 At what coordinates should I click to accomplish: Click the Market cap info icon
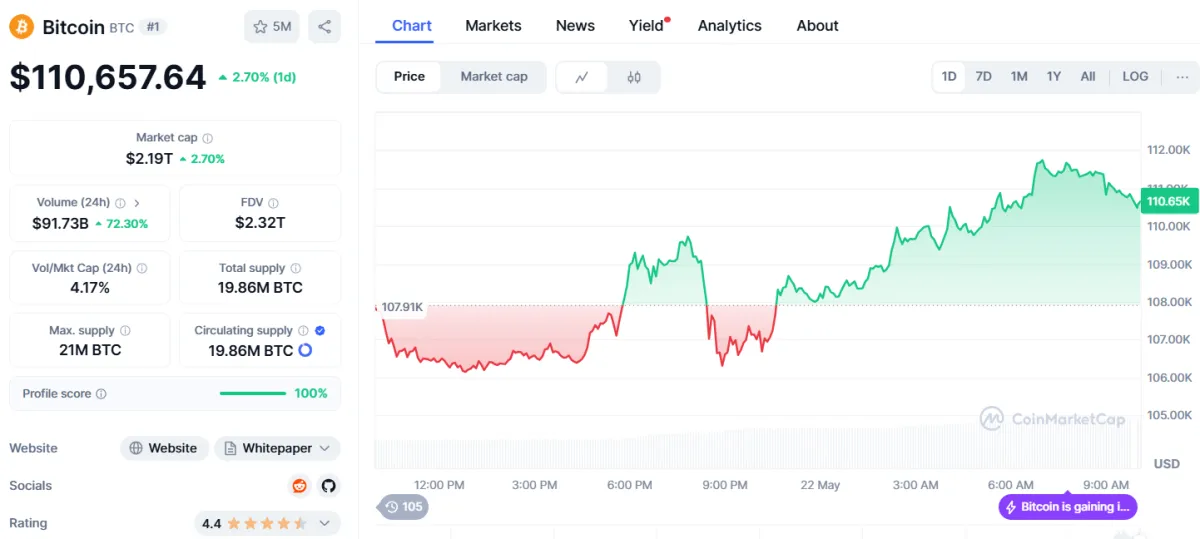click(x=208, y=138)
